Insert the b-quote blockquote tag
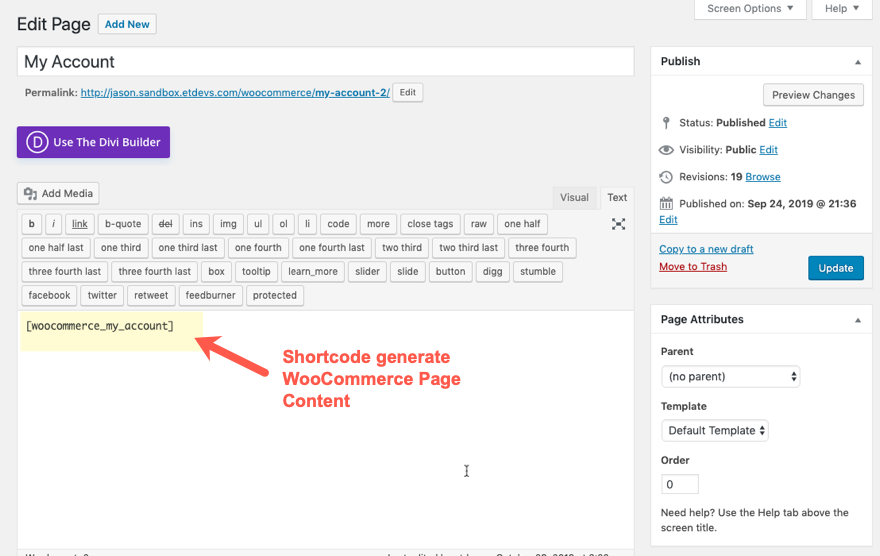 pyautogui.click(x=123, y=224)
